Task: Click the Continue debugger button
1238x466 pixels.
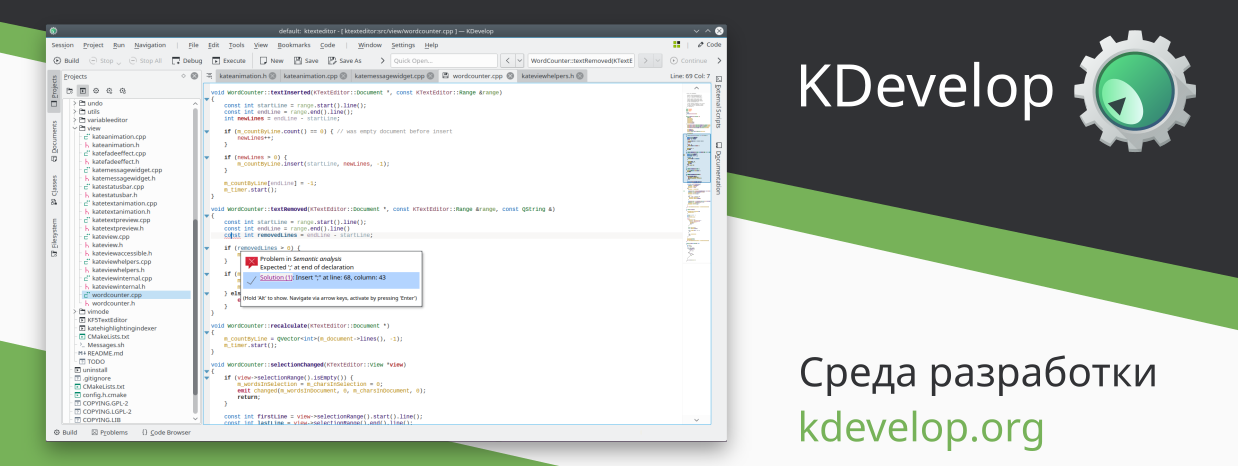Action: coord(688,61)
